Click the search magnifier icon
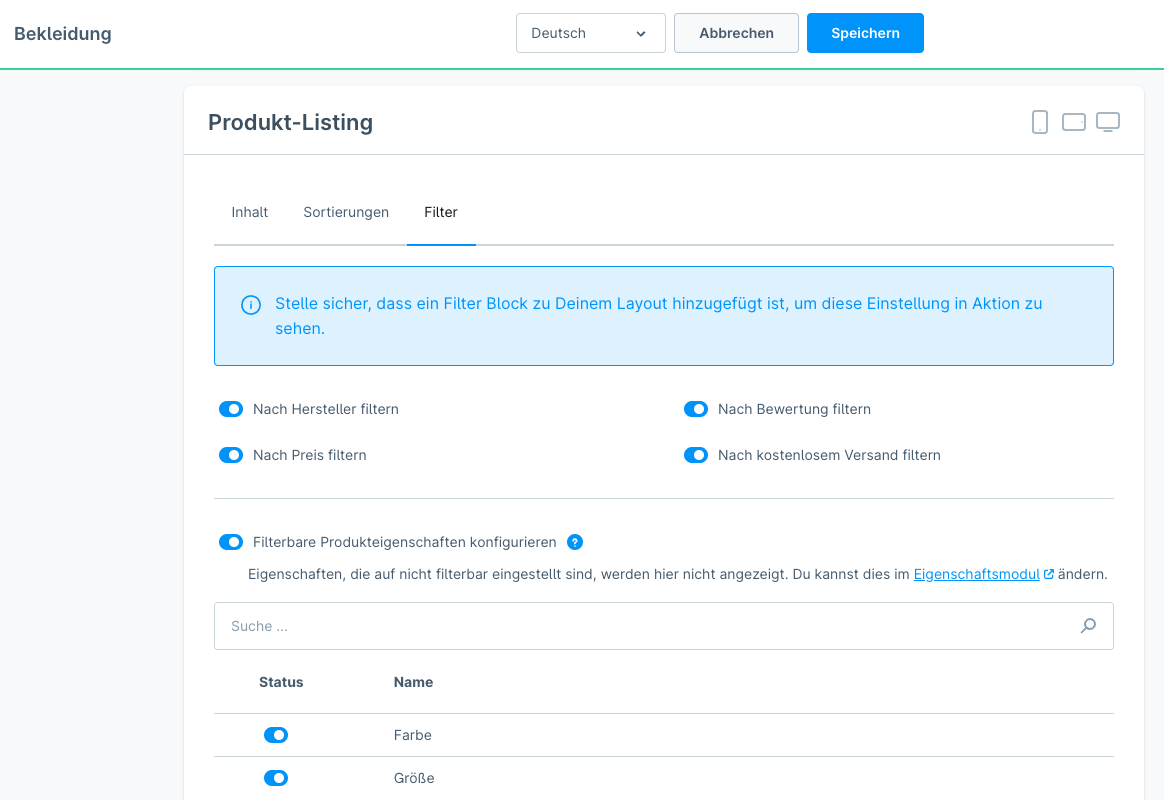The image size is (1164, 800). point(1088,626)
